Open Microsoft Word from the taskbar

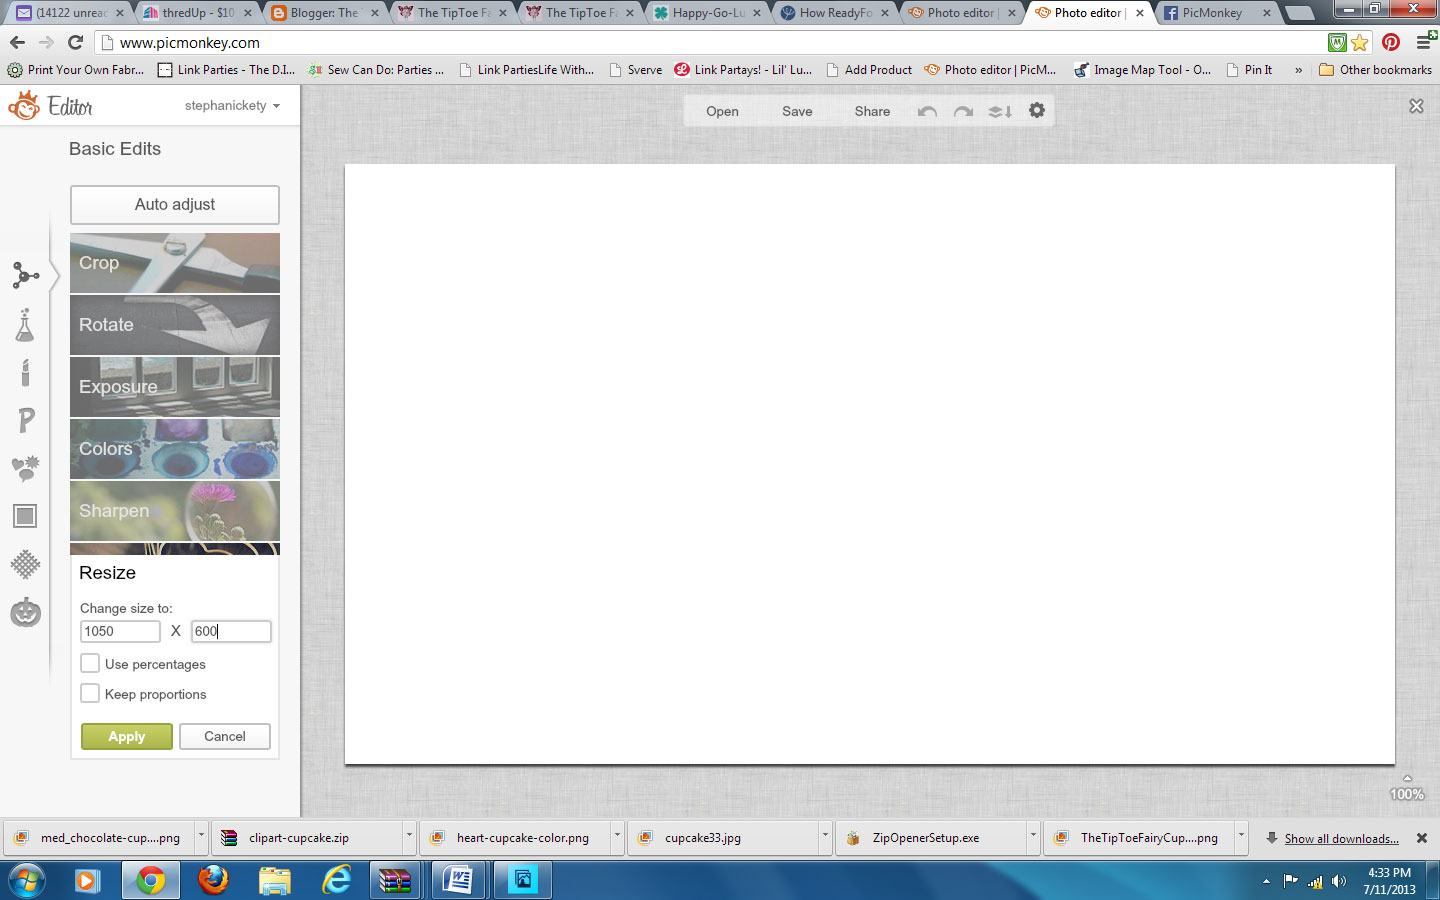(x=458, y=880)
